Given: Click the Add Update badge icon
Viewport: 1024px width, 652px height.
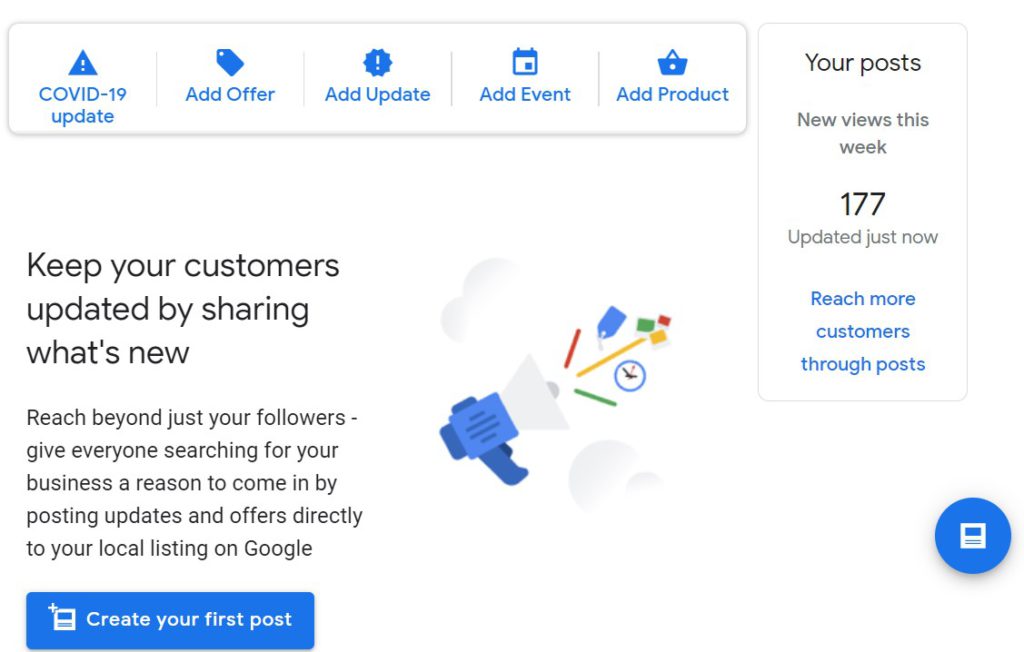Looking at the screenshot, I should click(377, 63).
